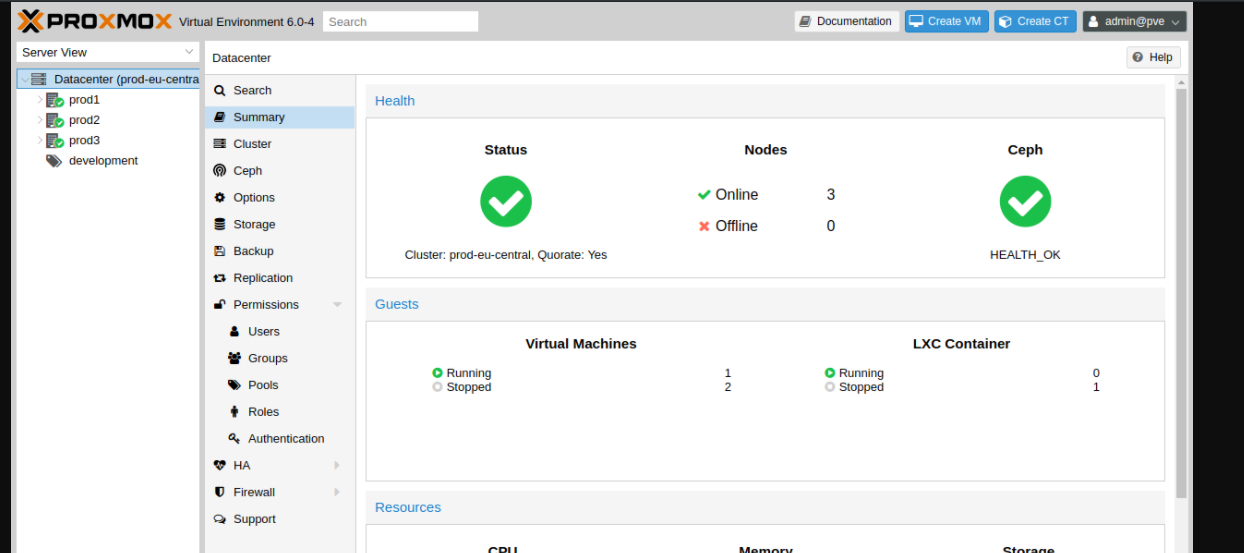Click 'Cluster: prod-eu-central, Quorate: Yes' text

click(x=506, y=255)
